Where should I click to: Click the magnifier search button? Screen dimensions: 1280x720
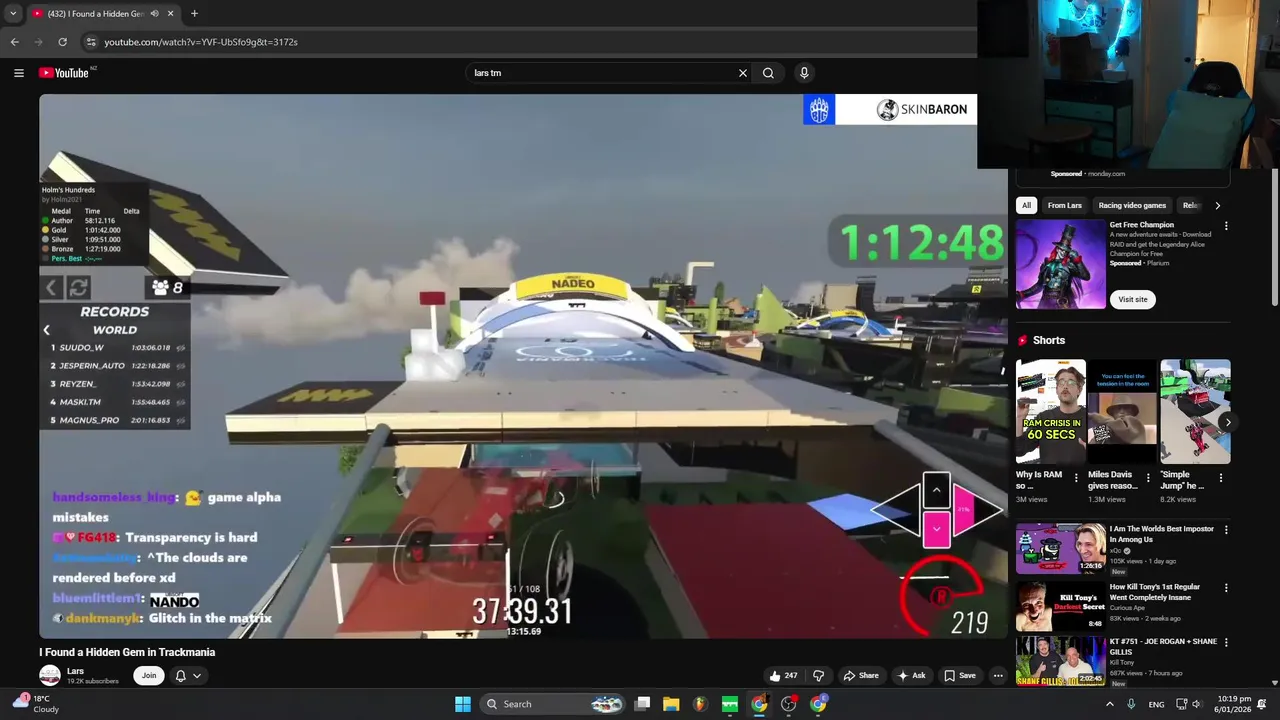(768, 73)
